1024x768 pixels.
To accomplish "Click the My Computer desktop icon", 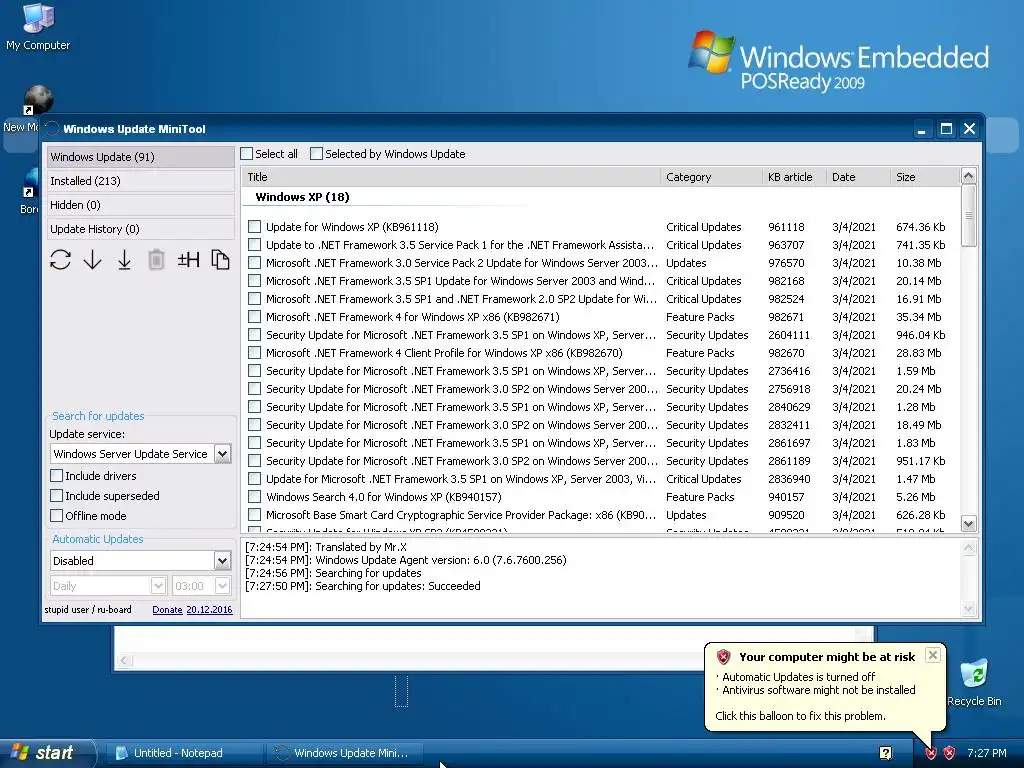I will [38, 27].
